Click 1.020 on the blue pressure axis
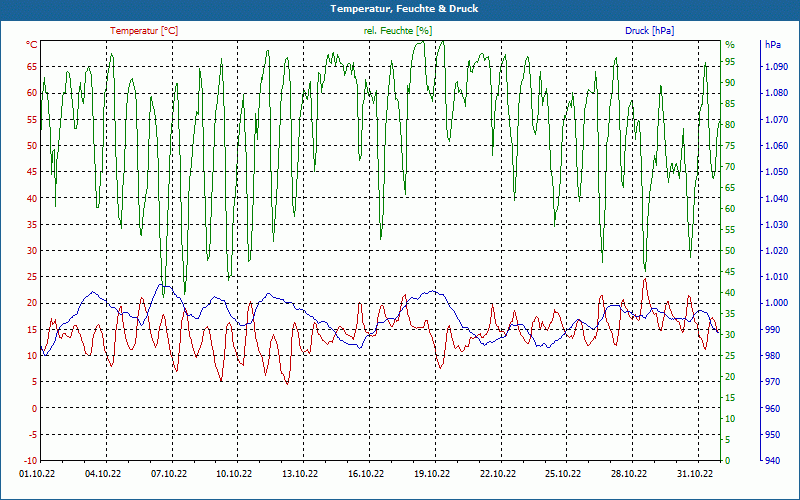The width and height of the screenshot is (800, 500). 777,251
